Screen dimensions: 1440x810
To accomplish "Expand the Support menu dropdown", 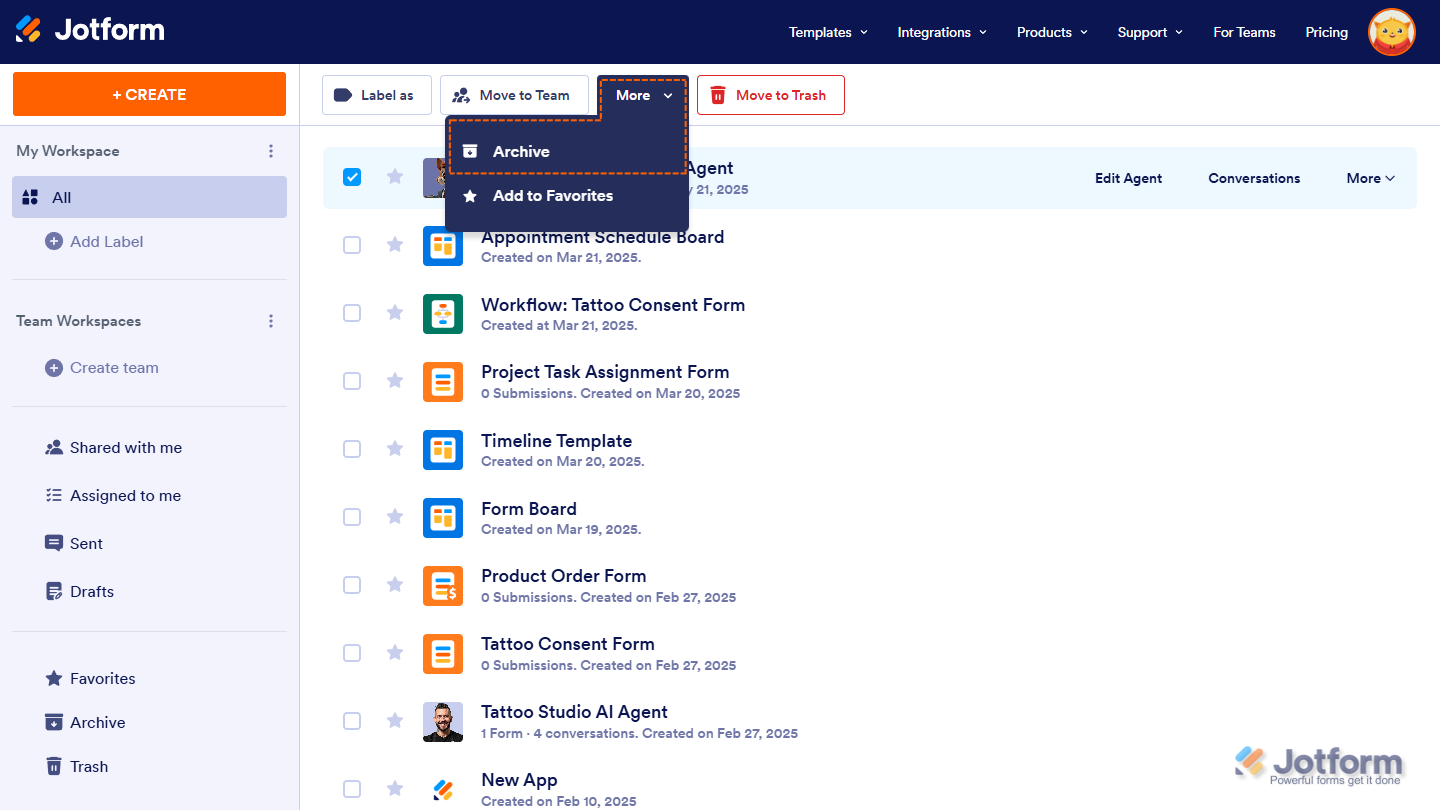I will [1149, 32].
